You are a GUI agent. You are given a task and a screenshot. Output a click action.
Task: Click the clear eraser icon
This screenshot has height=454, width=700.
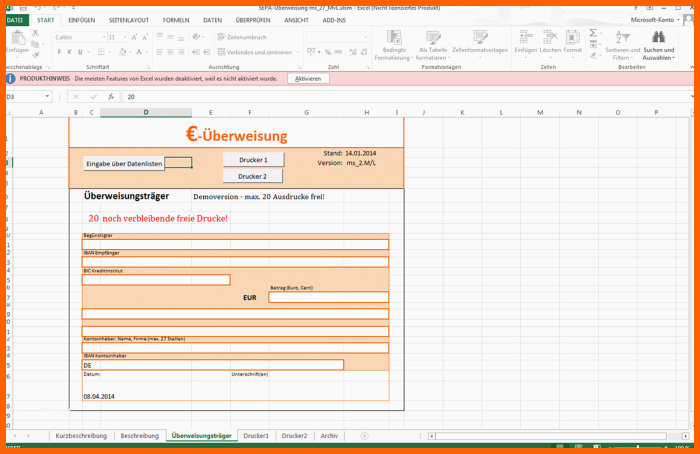pos(593,55)
